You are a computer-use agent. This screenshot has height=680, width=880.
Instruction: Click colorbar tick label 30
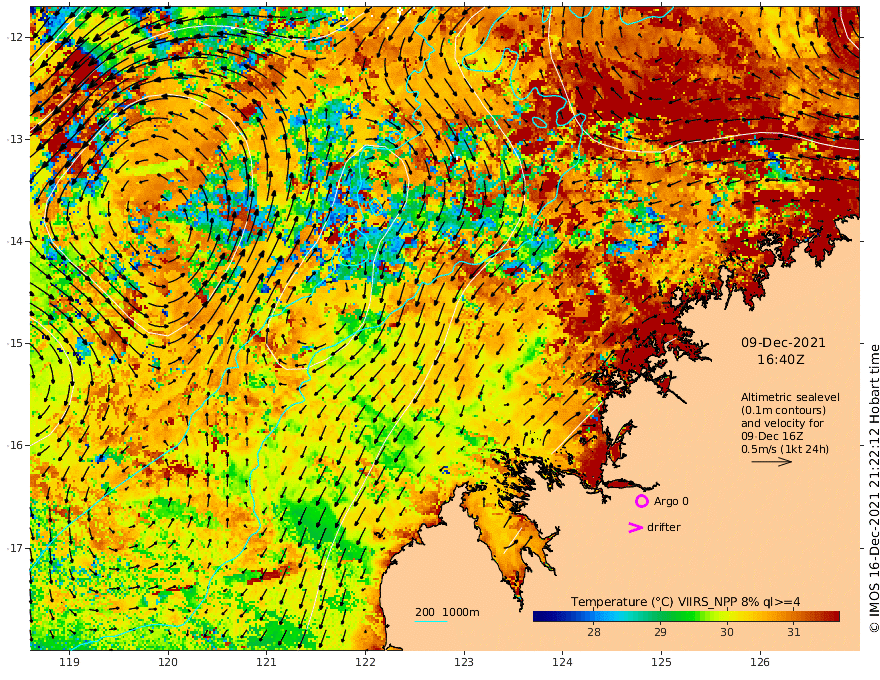727,632
